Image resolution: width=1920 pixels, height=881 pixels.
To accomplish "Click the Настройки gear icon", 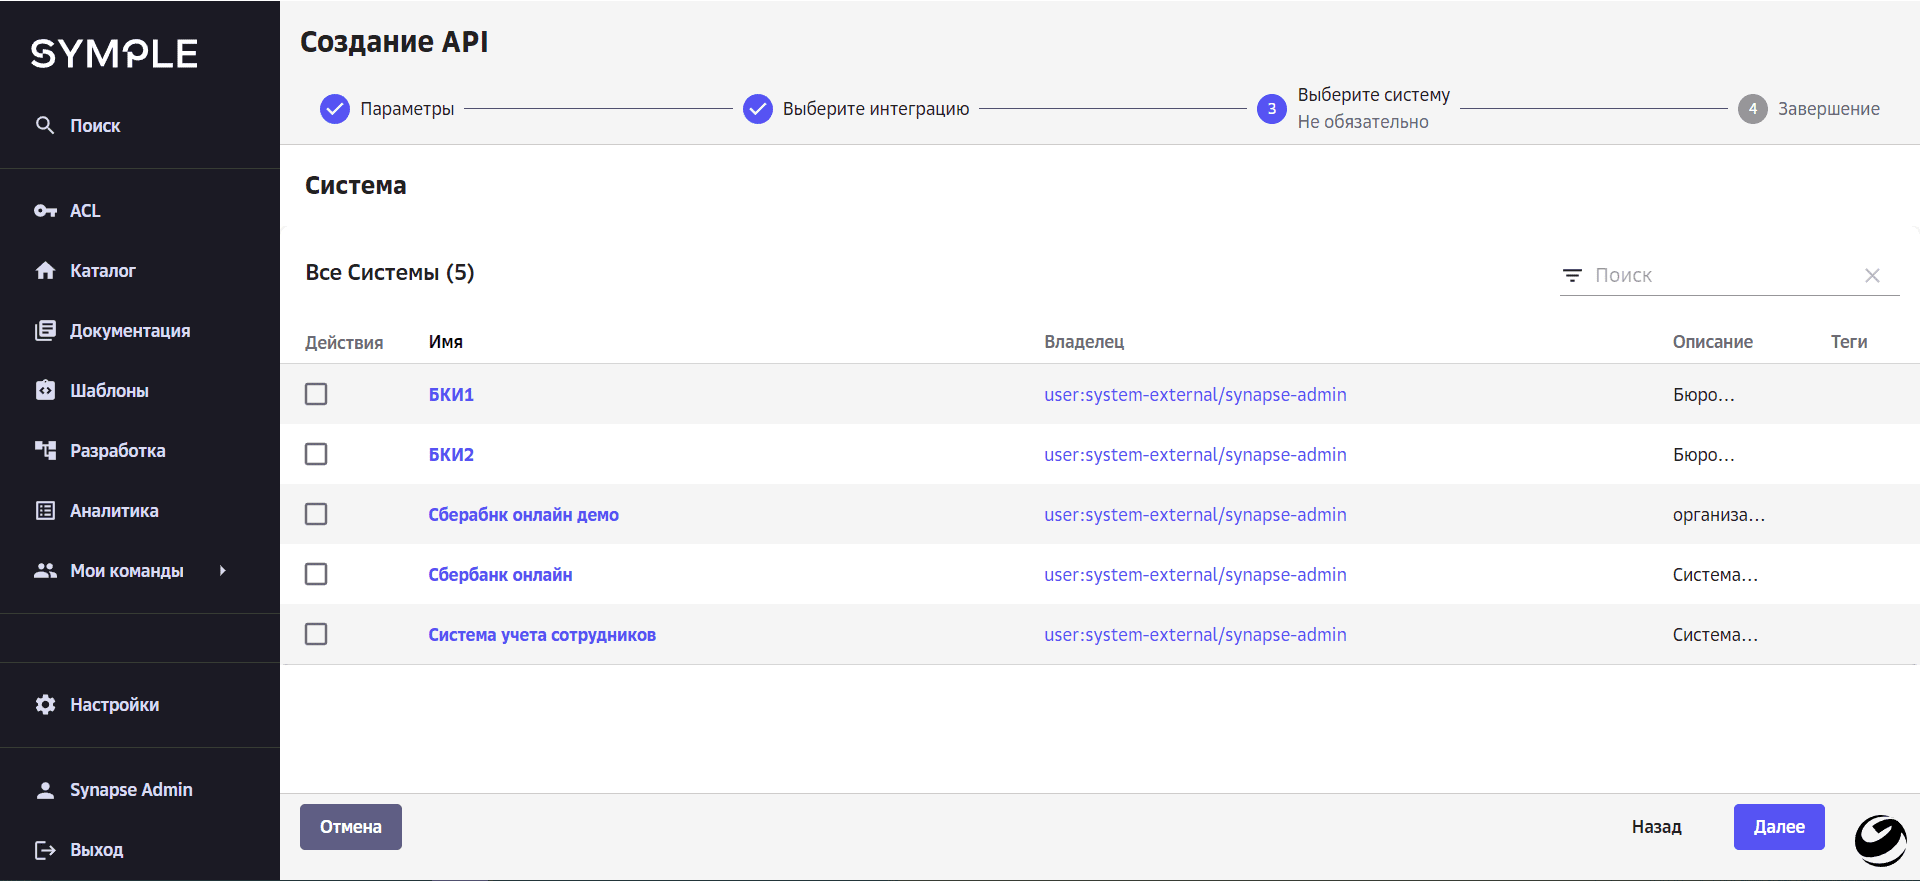I will [x=45, y=705].
